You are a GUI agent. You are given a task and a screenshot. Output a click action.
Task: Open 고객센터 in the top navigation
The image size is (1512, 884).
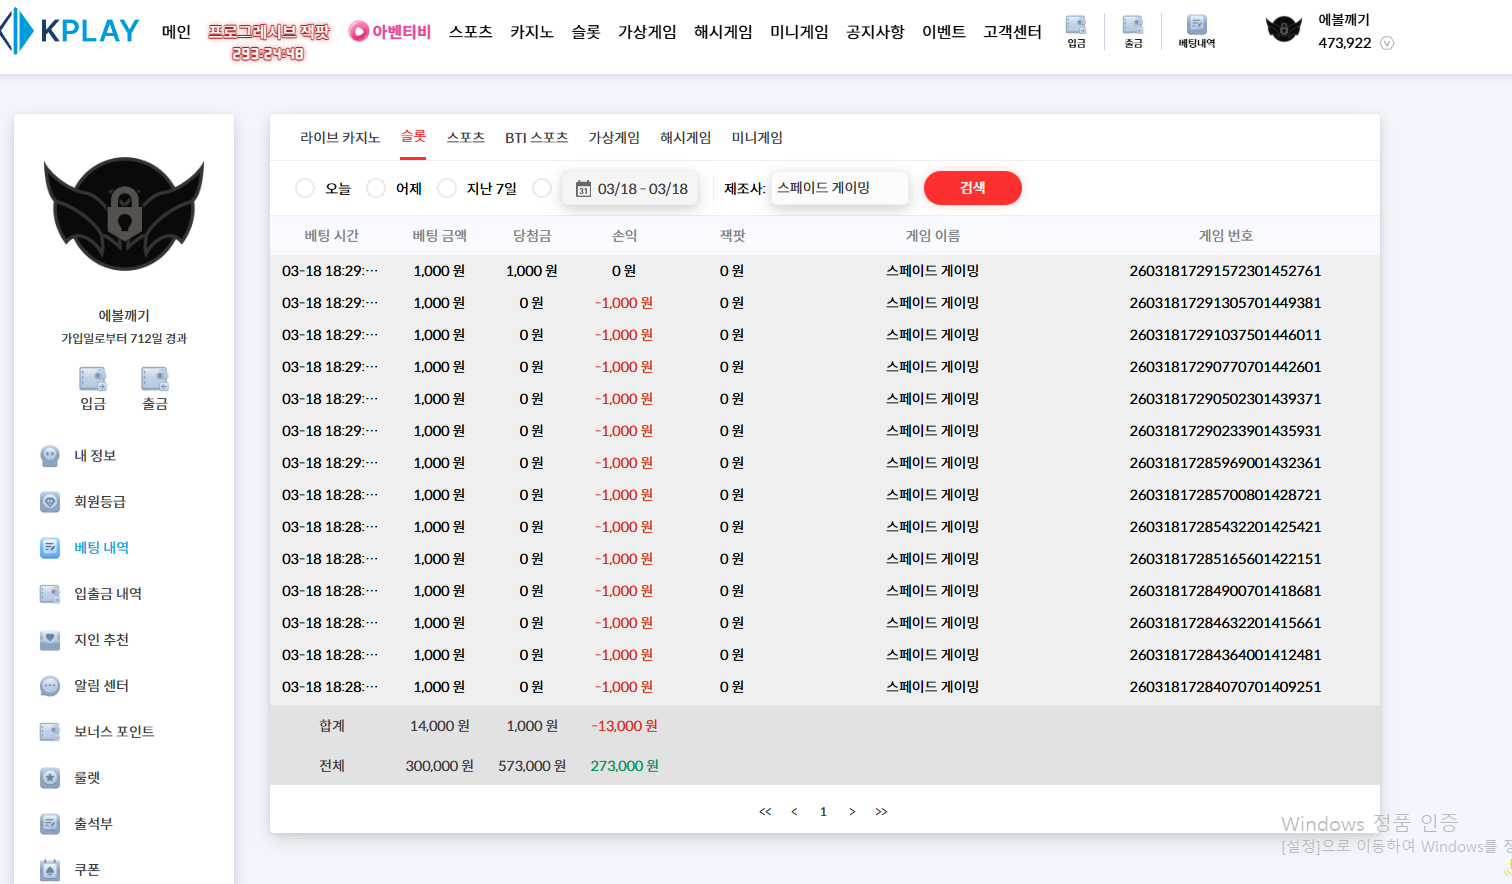pos(1012,32)
